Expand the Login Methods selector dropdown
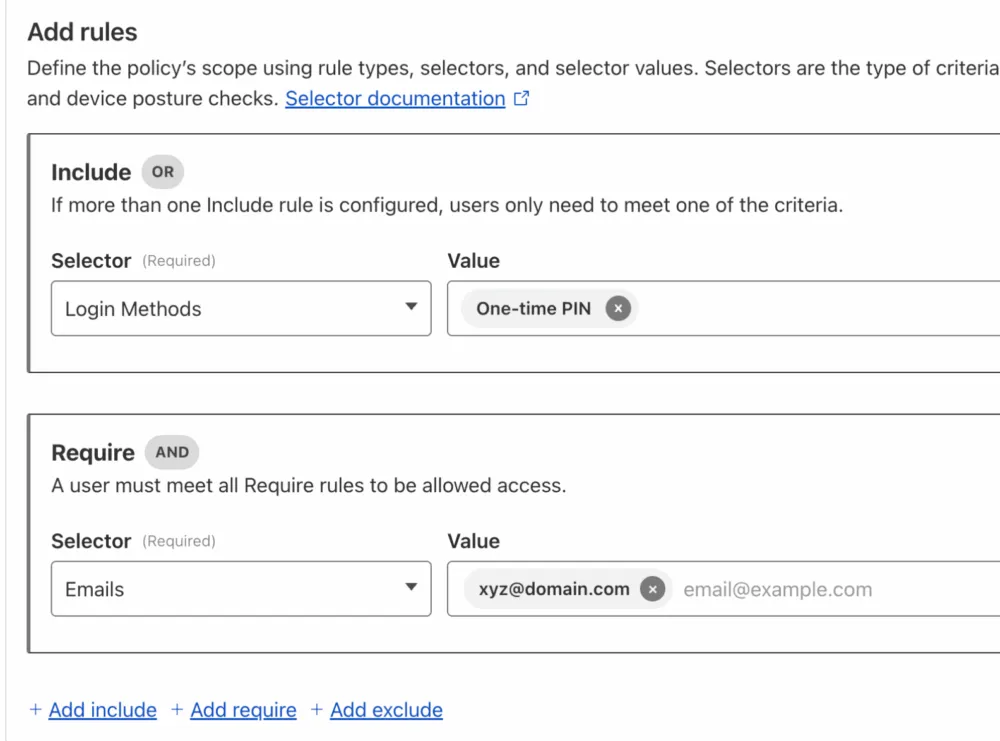Screen dimensions: 1000x741 (x=241, y=309)
